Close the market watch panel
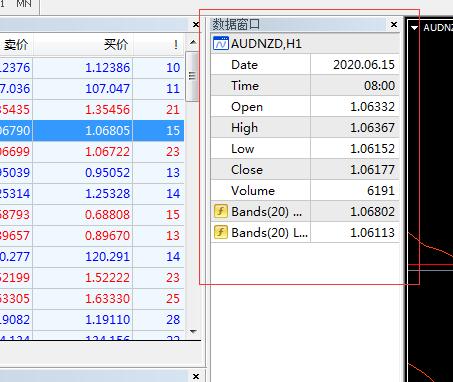Screen dimensions: 453x382 pyautogui.click(x=196, y=25)
